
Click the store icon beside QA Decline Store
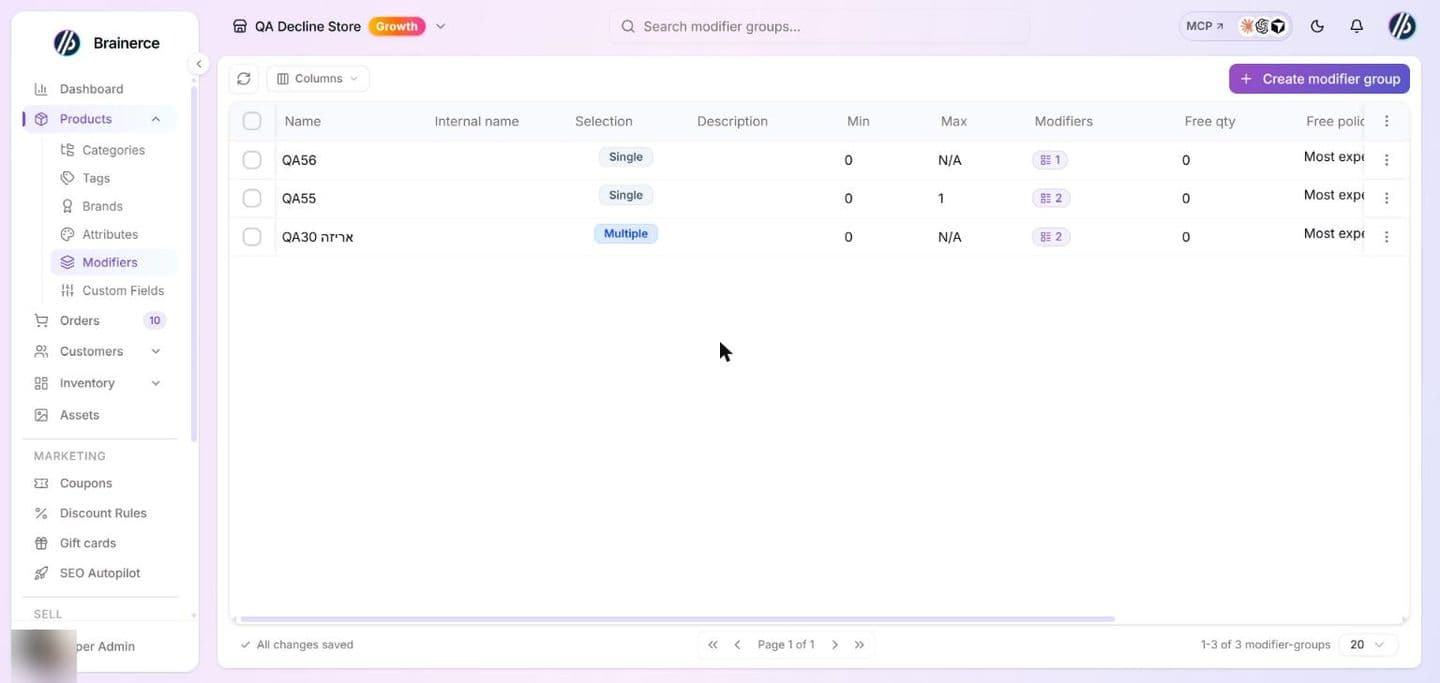coord(240,27)
